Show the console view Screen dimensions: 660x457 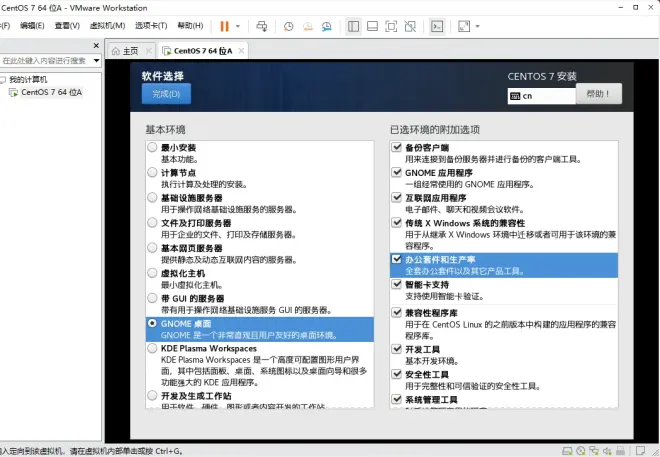coord(437,27)
